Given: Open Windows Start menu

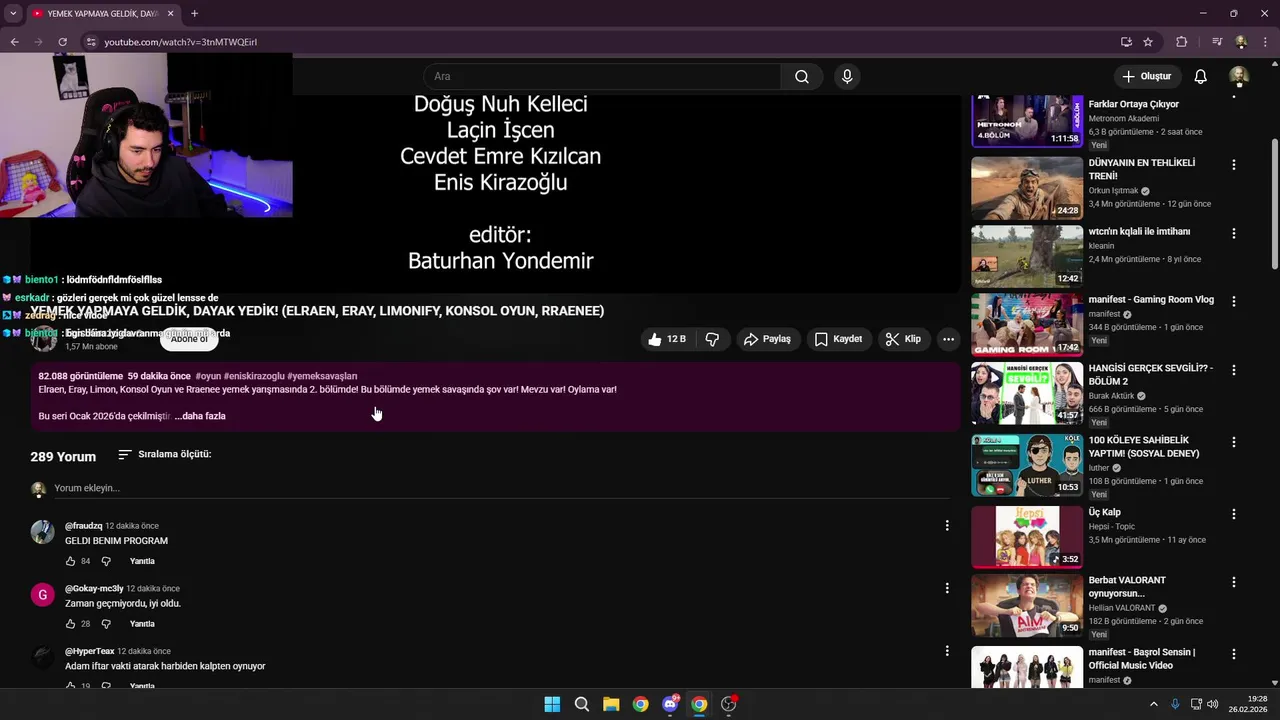Looking at the screenshot, I should click(x=552, y=704).
